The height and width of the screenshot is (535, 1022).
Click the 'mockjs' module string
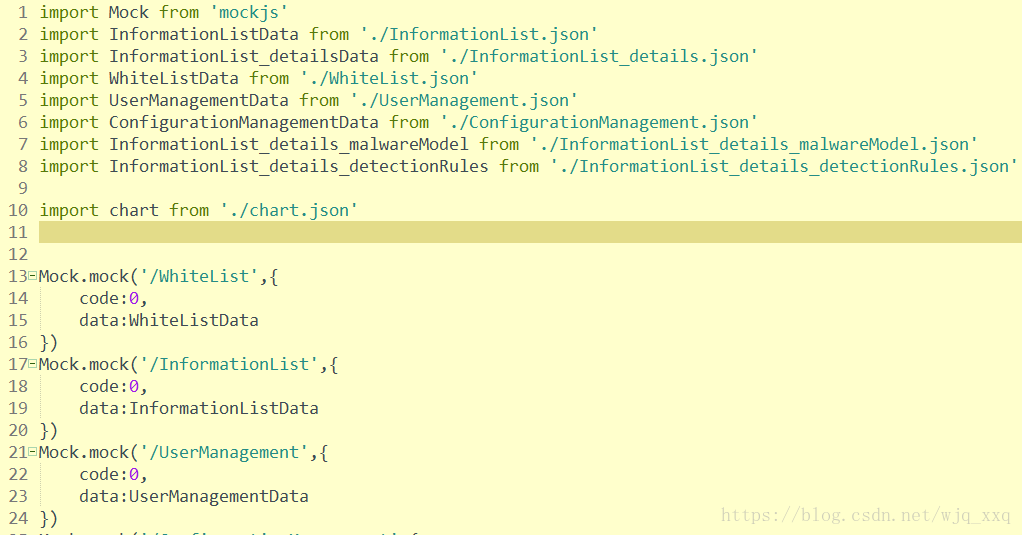point(249,12)
